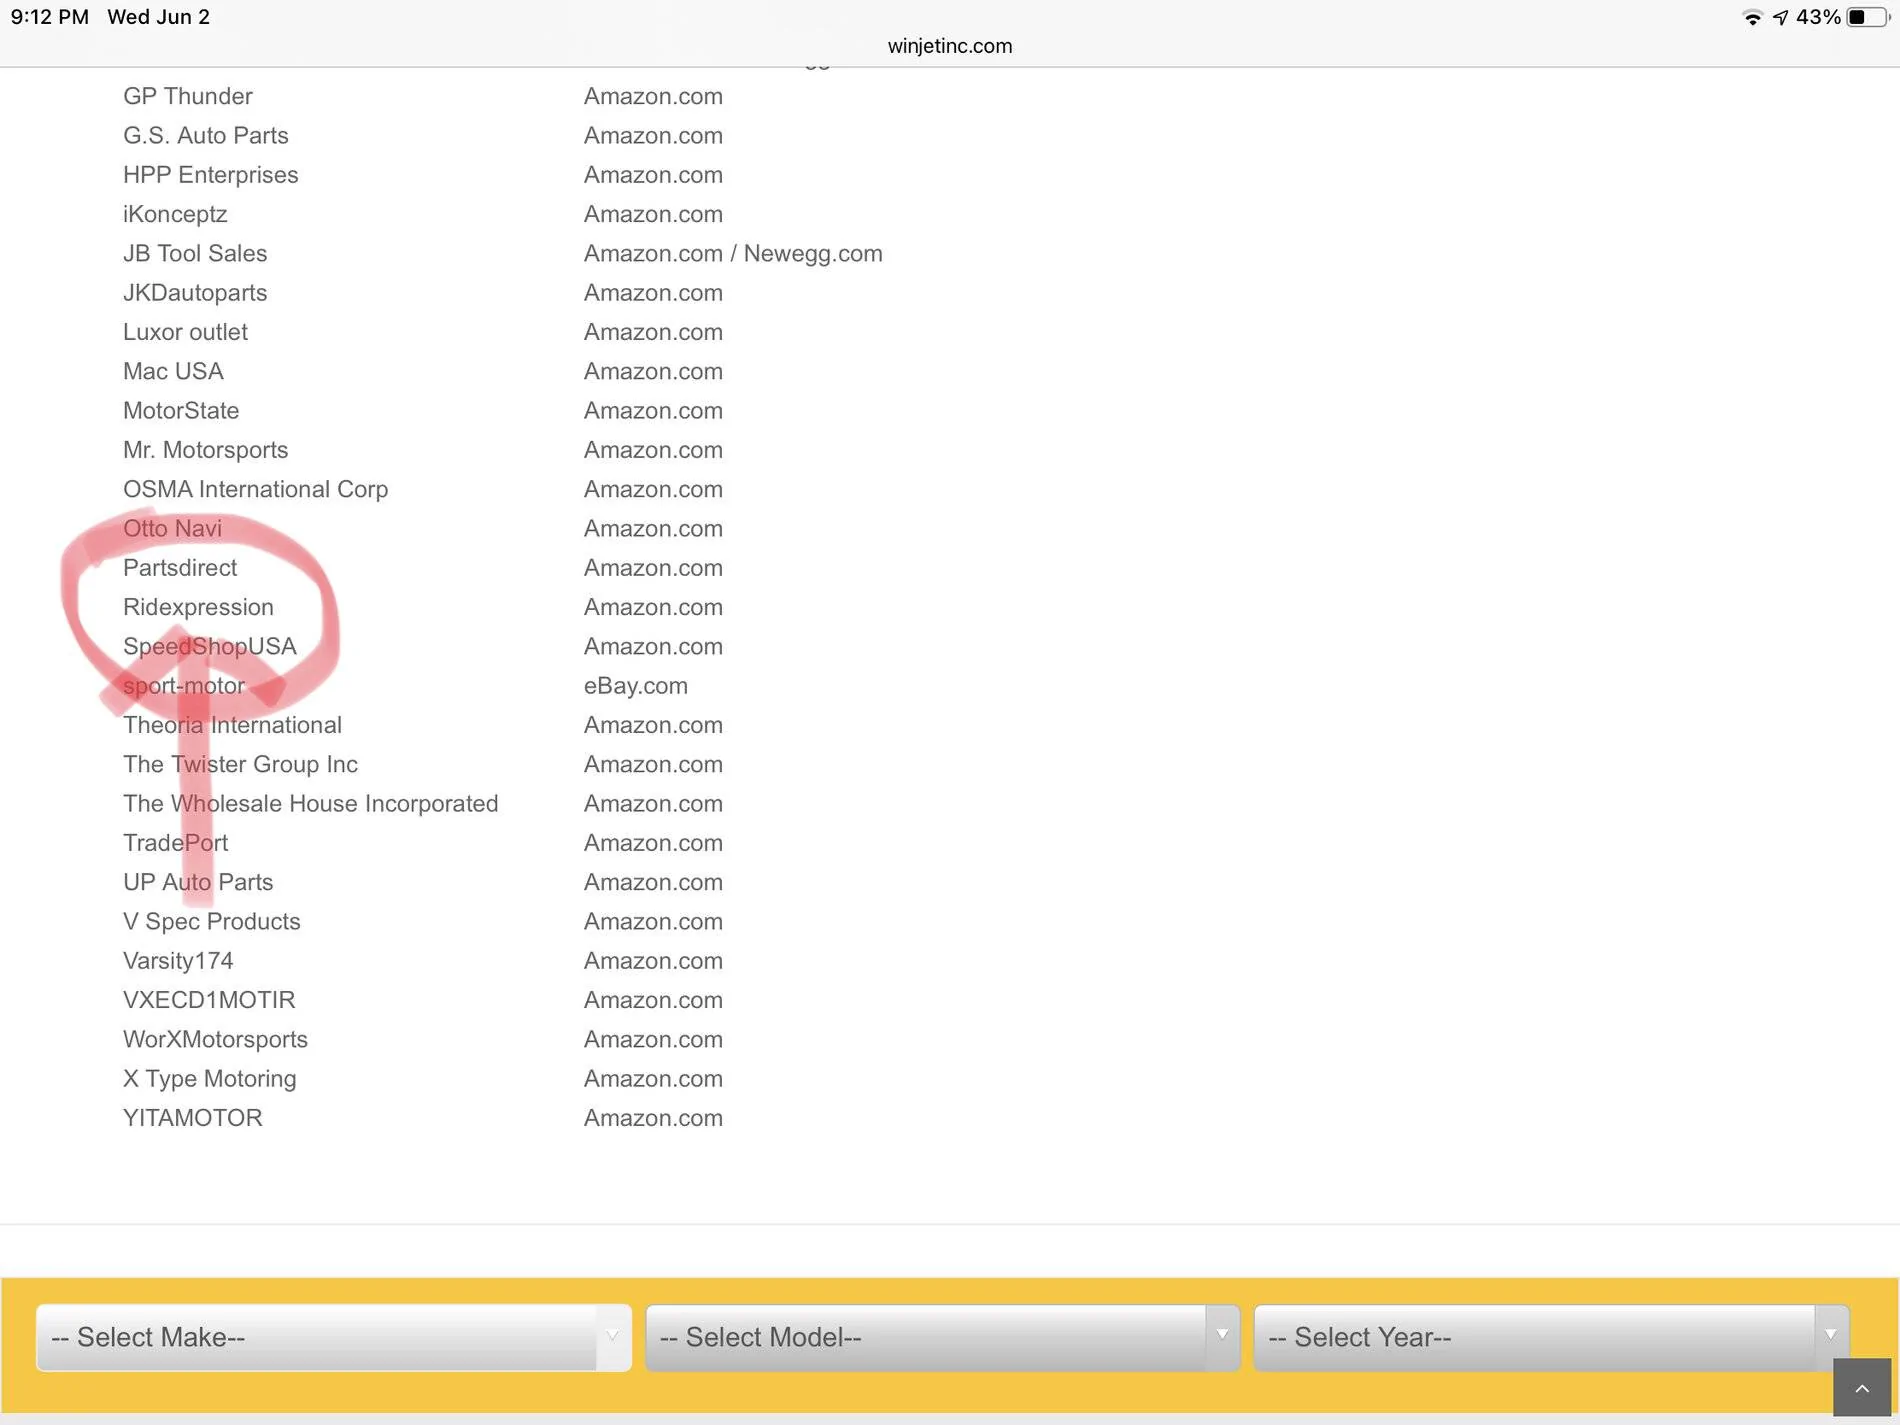The width and height of the screenshot is (1900, 1425).
Task: Tap the location services arrow icon
Action: click(1780, 17)
